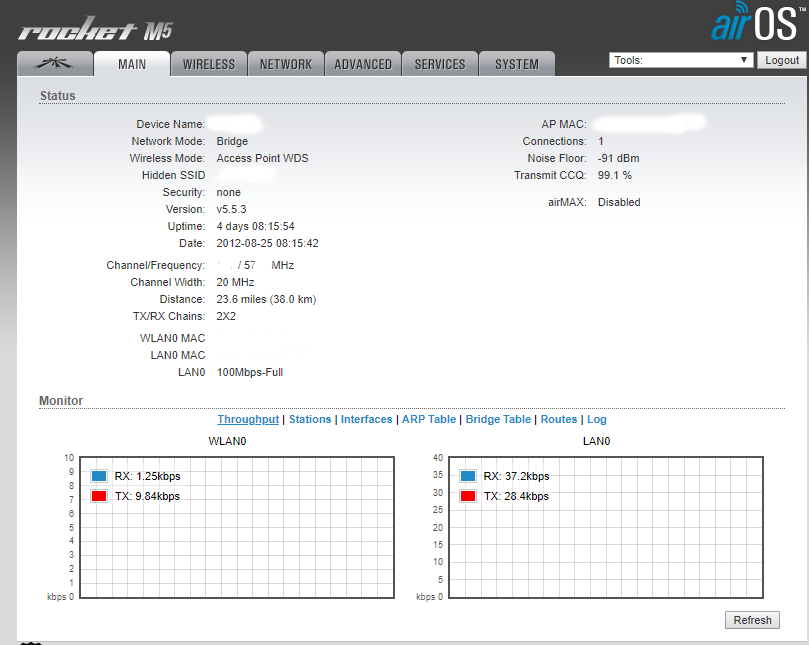Select the '100Mbps-Full' LAN0 value
This screenshot has width=809, height=645.
point(250,372)
